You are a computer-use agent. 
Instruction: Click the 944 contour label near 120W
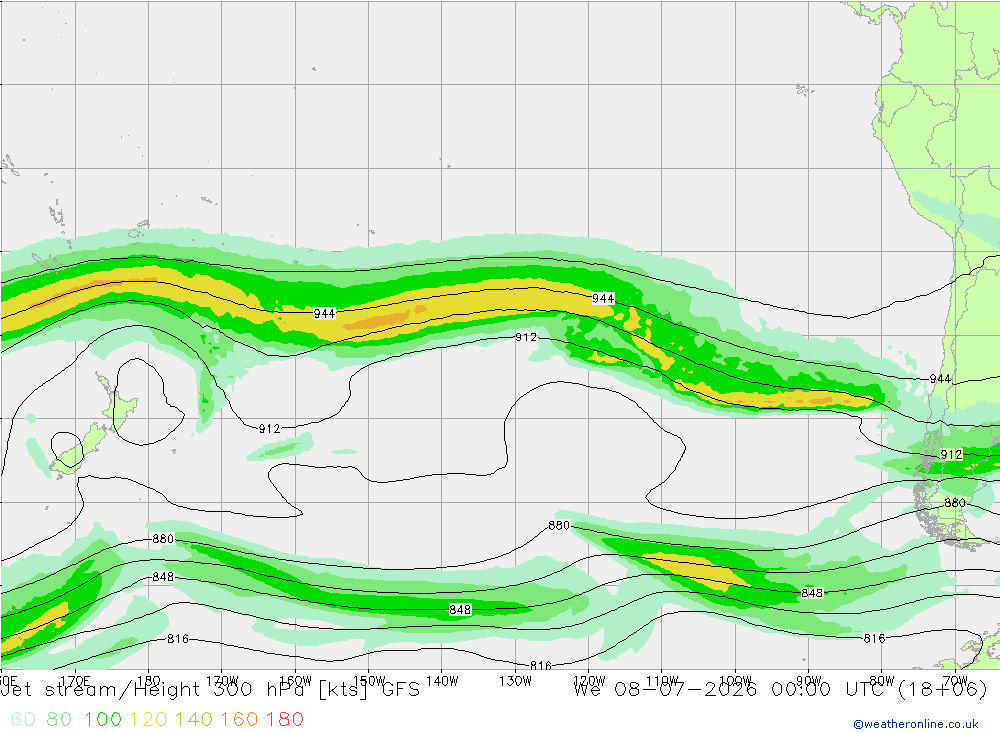coord(603,299)
